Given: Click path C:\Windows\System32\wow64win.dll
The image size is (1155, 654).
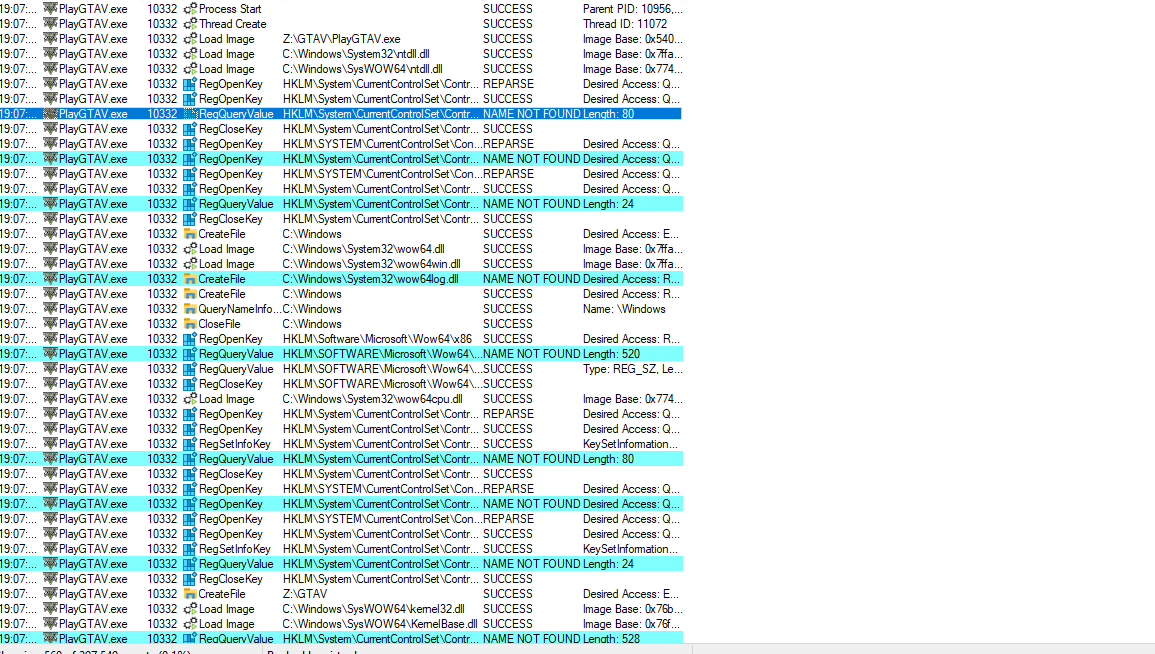Looking at the screenshot, I should [371, 264].
